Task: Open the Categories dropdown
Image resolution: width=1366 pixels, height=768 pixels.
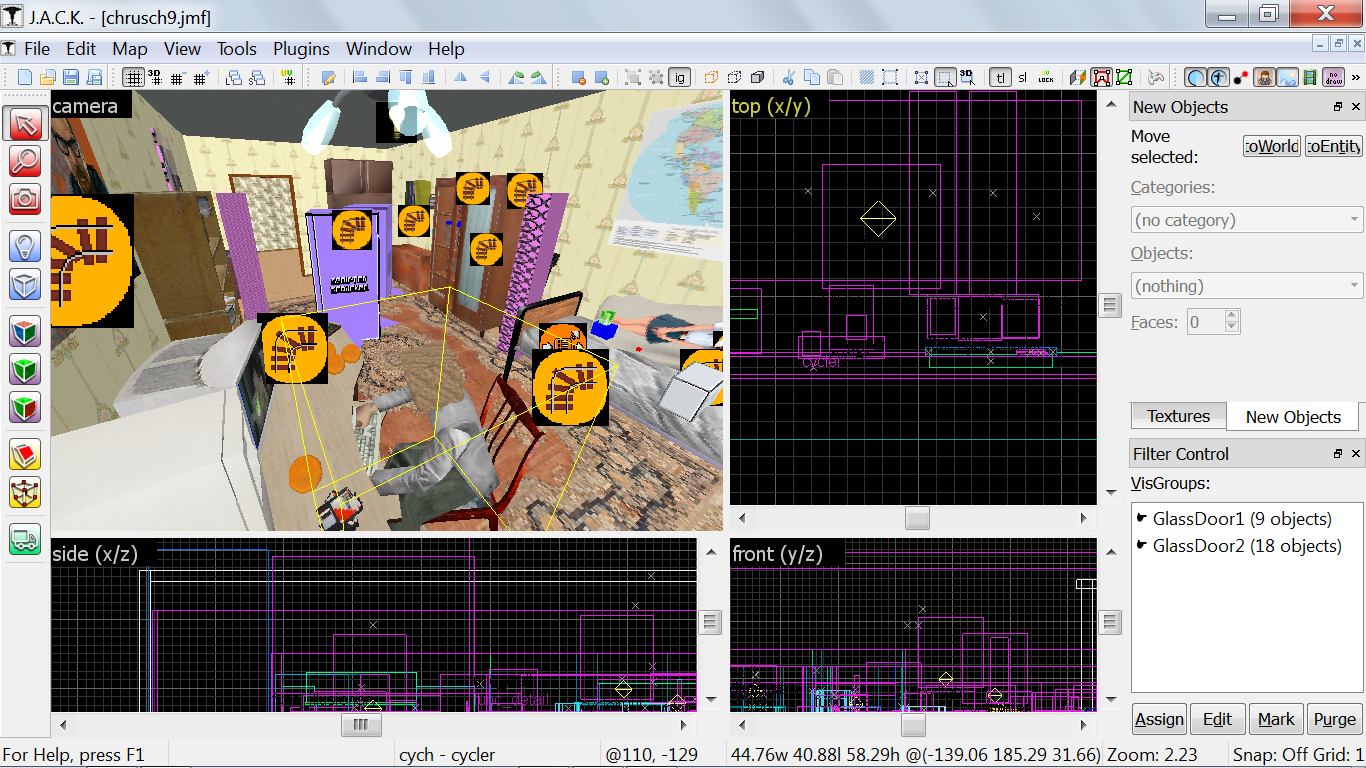Action: (1246, 220)
